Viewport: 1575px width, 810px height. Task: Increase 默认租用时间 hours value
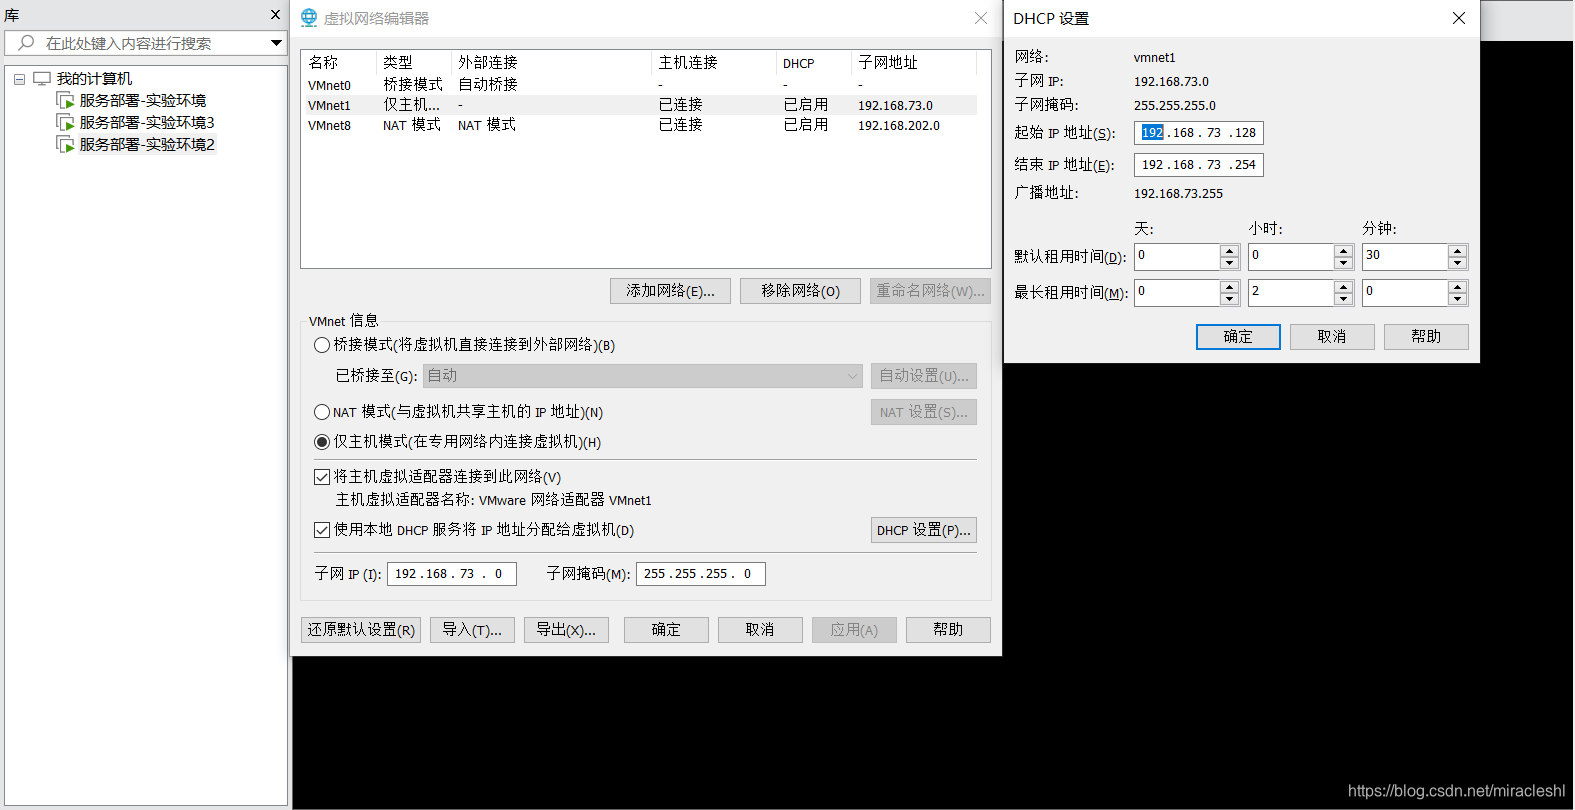(x=1344, y=251)
